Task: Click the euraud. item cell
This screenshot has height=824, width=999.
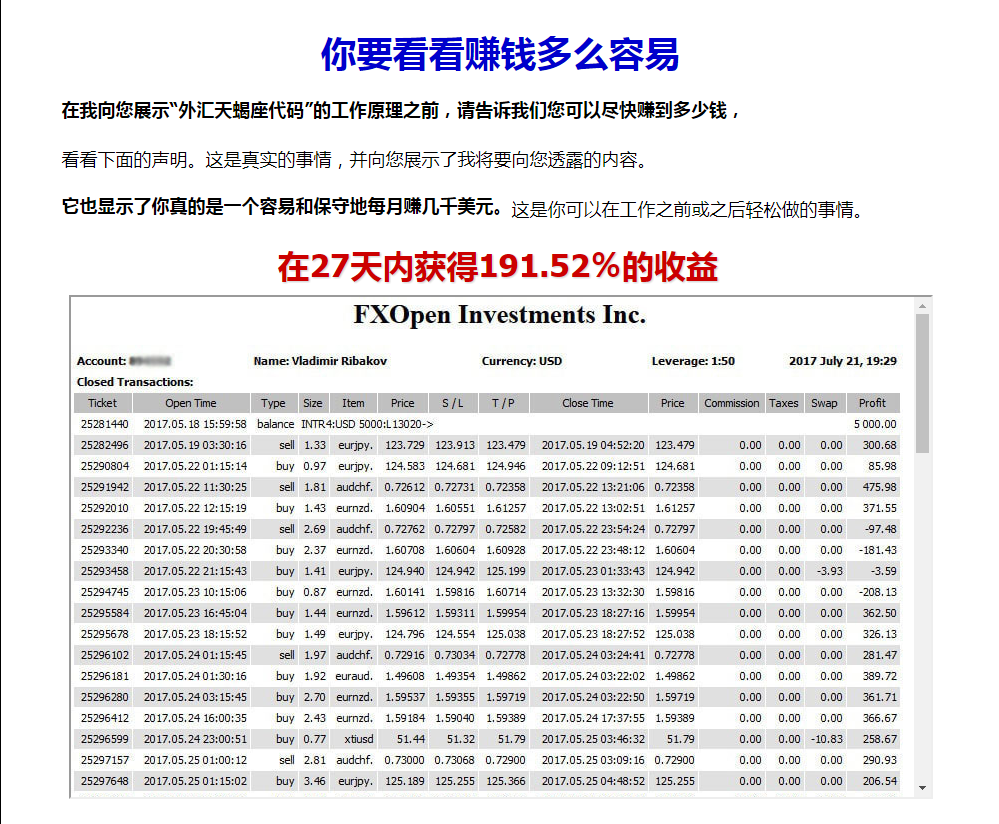Action: [x=354, y=677]
